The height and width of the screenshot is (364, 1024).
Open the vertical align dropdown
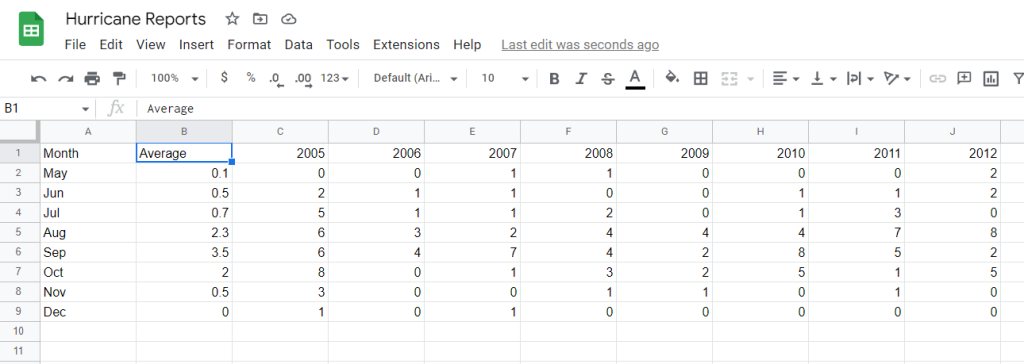click(824, 78)
